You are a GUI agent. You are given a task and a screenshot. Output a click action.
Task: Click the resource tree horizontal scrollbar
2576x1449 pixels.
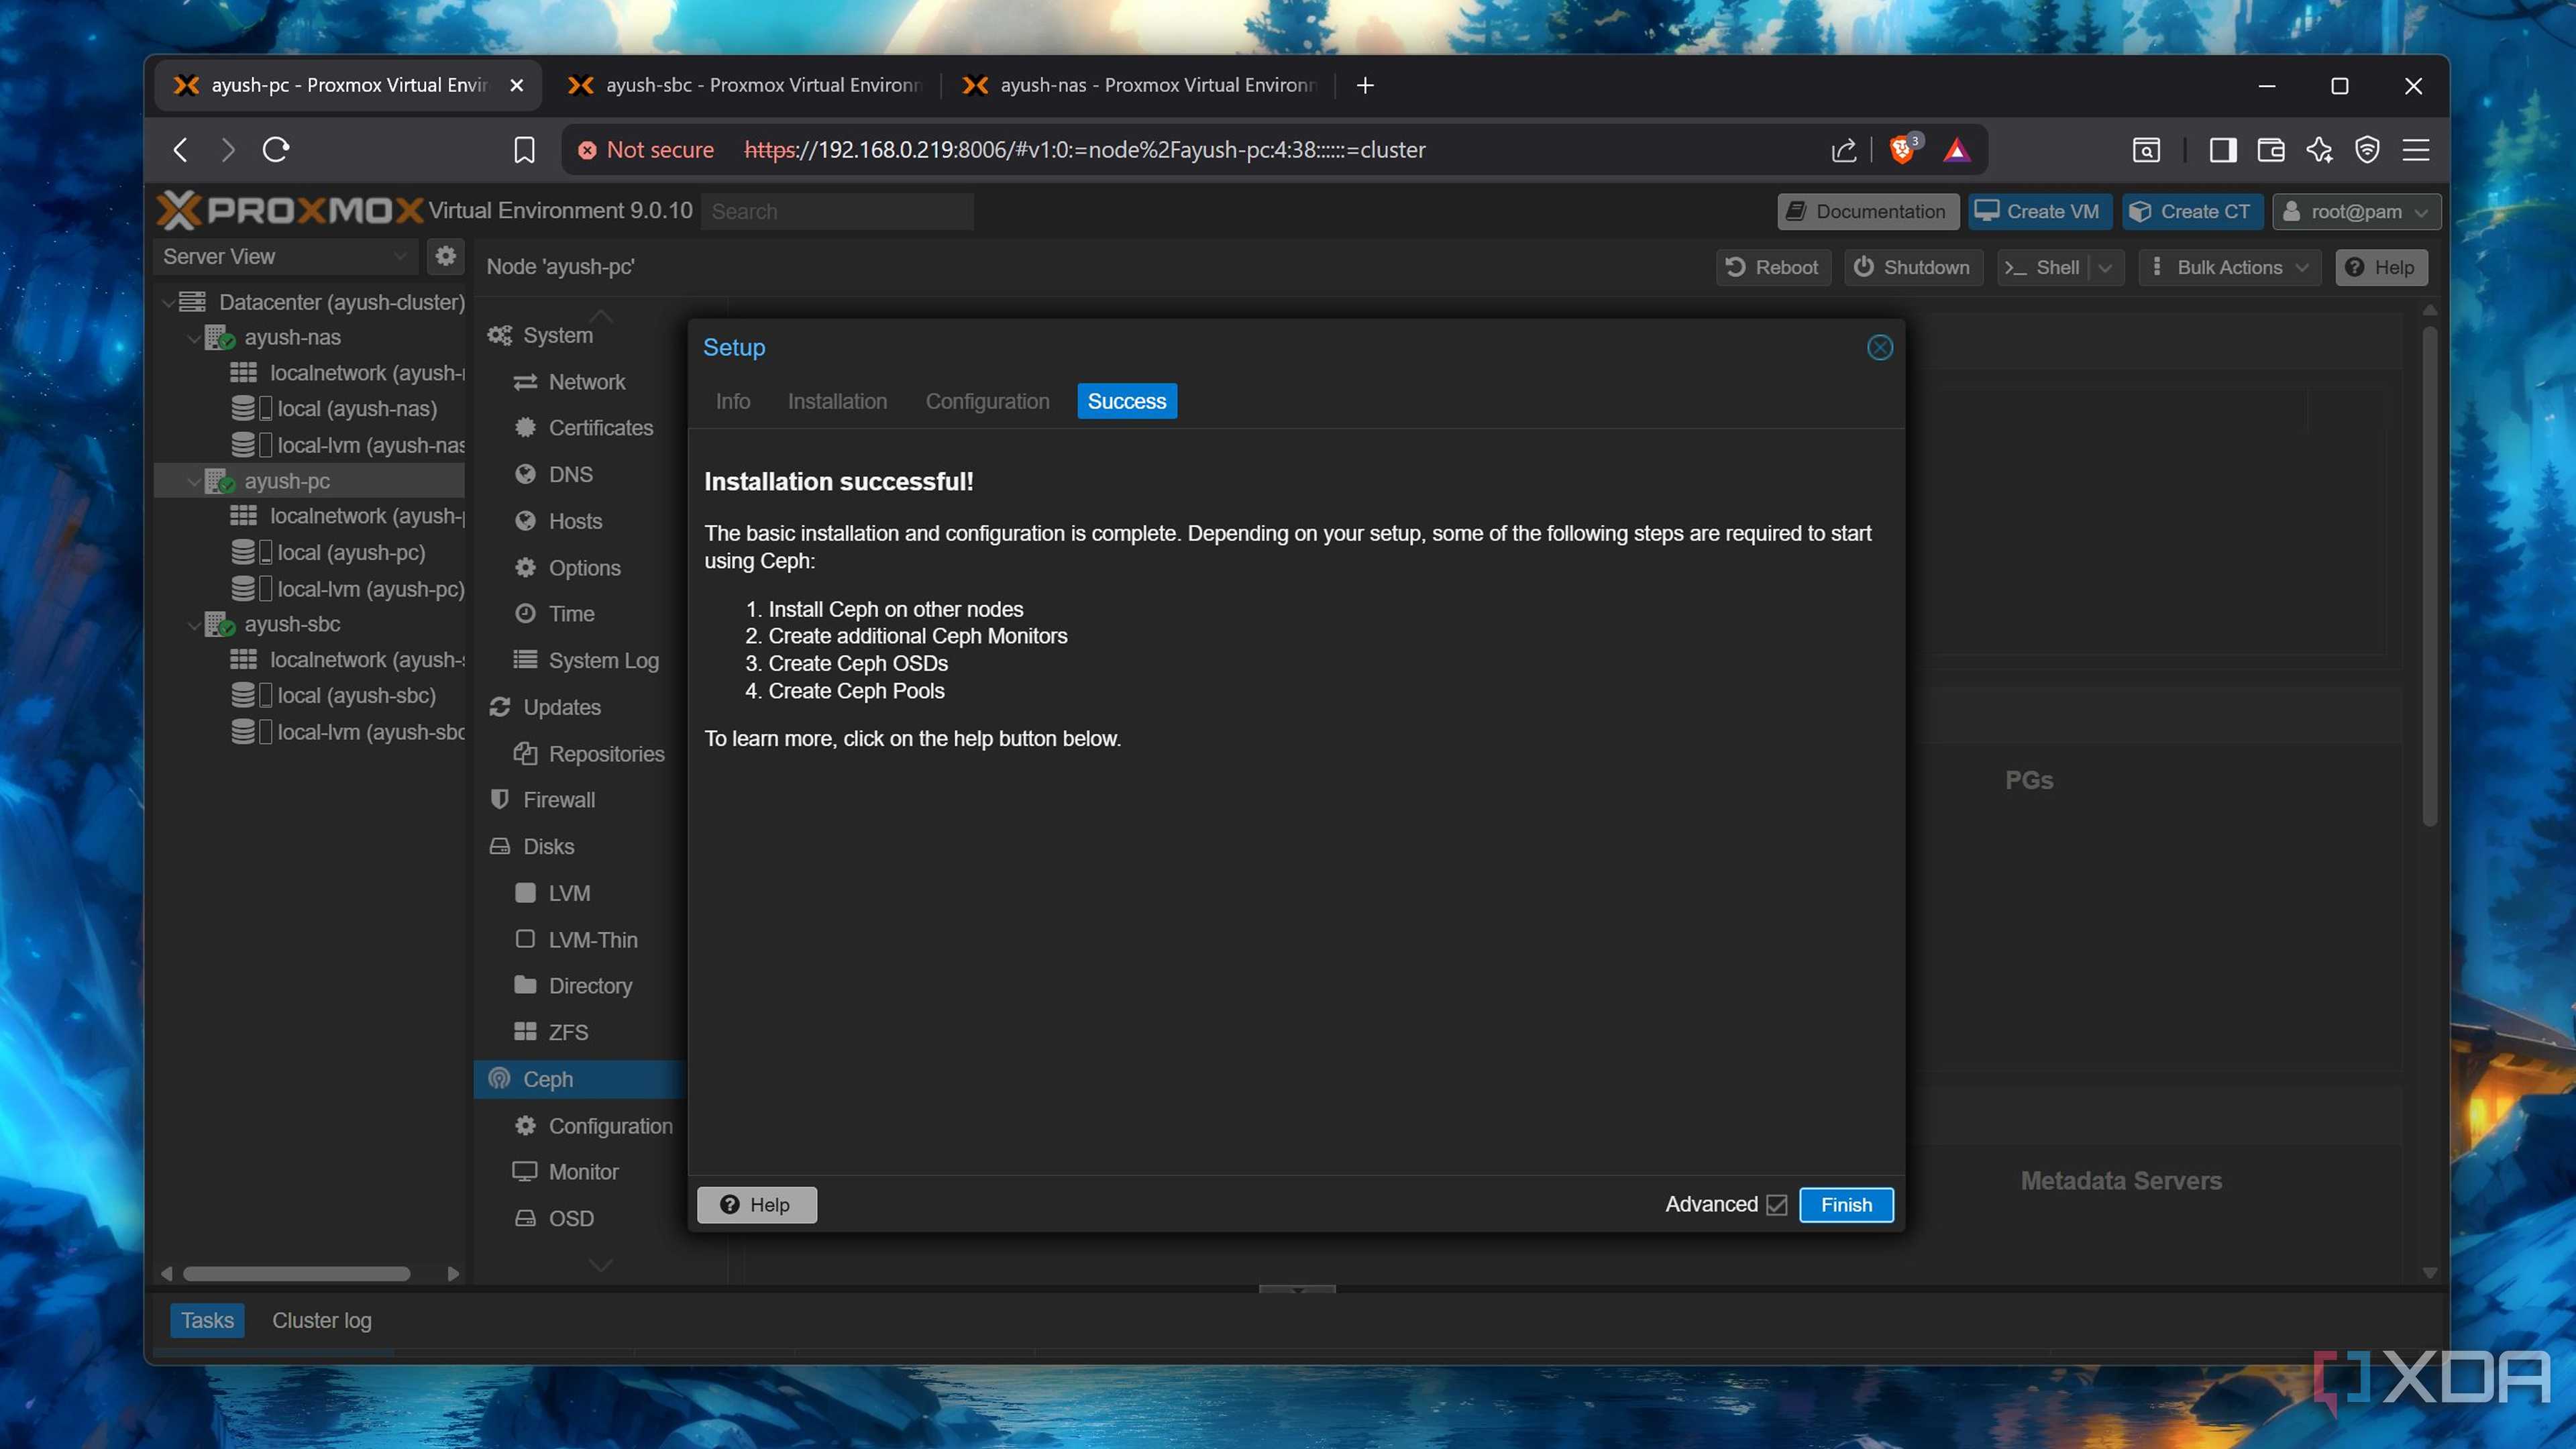[297, 1273]
